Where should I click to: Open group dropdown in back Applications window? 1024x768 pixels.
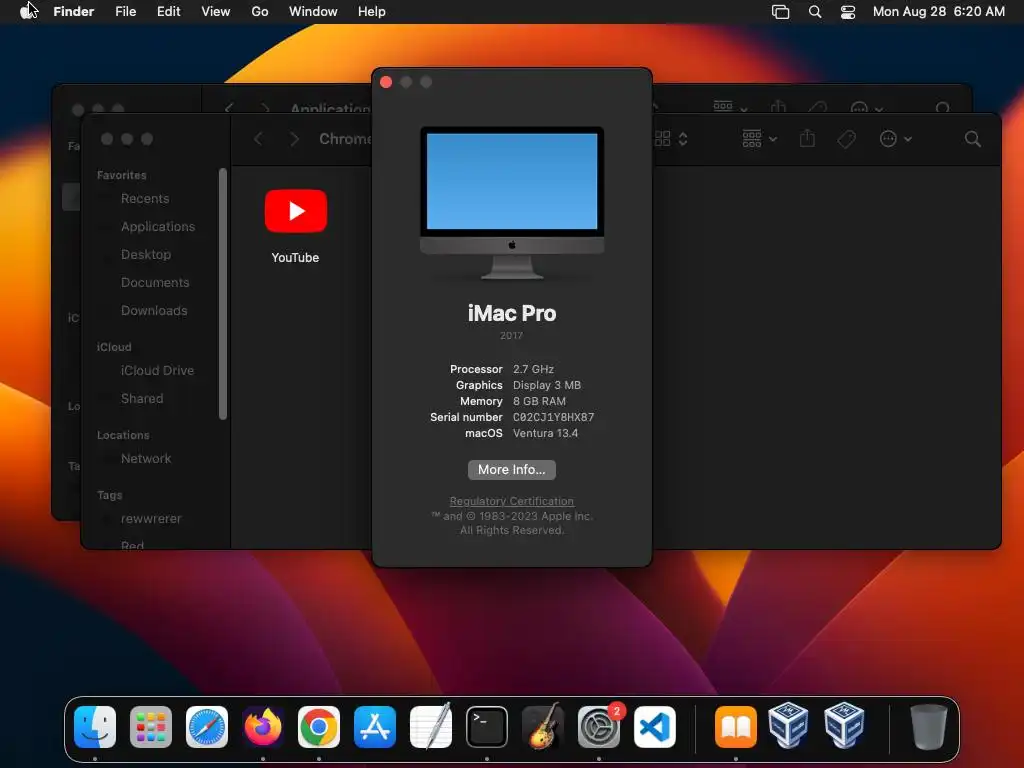click(730, 106)
